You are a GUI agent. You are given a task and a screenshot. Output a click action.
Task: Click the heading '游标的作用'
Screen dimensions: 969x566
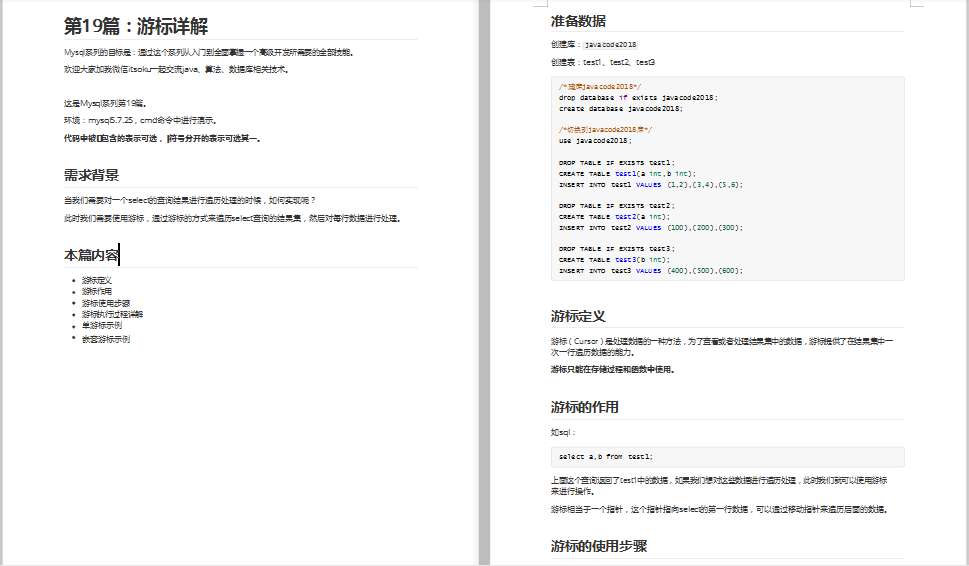[585, 407]
